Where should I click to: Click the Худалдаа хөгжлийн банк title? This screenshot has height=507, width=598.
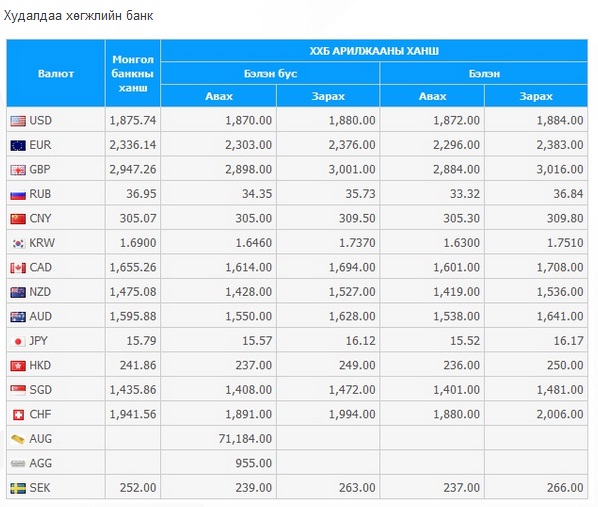[78, 16]
